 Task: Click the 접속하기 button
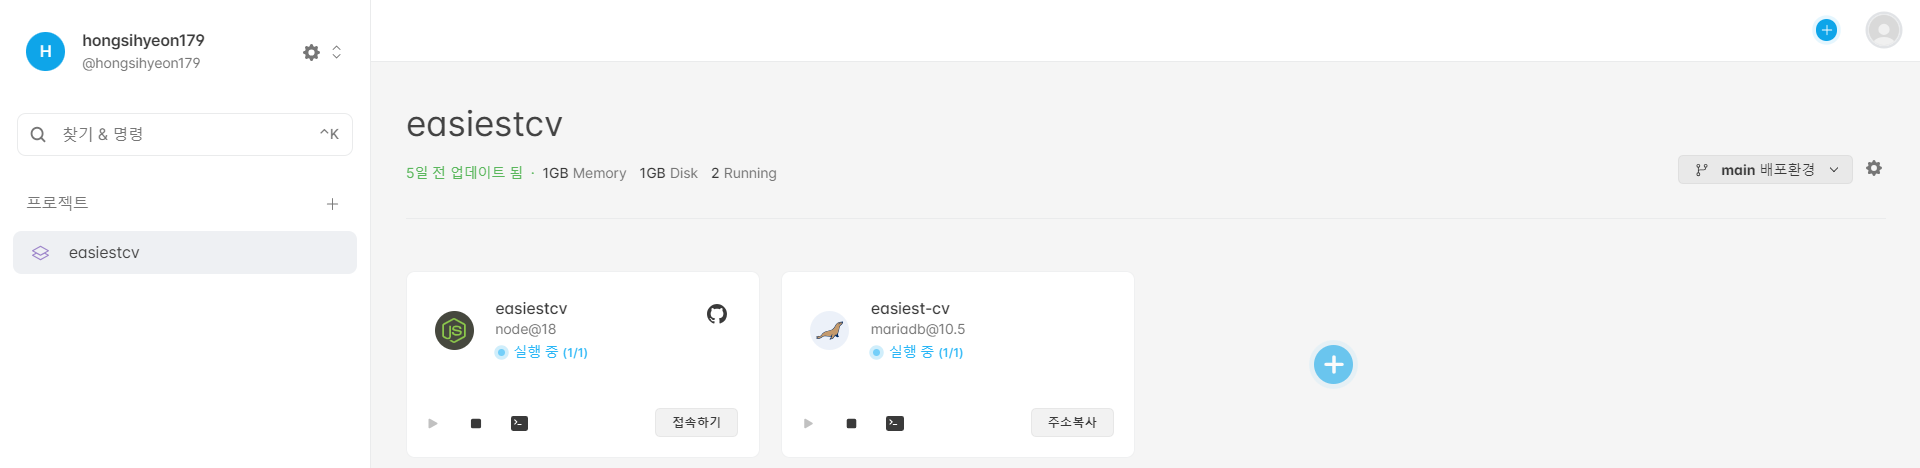pos(696,422)
